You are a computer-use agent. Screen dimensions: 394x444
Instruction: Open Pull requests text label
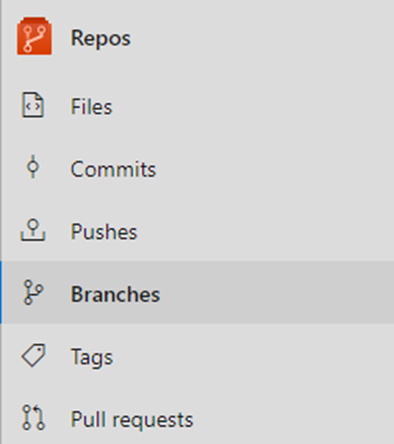coord(132,419)
